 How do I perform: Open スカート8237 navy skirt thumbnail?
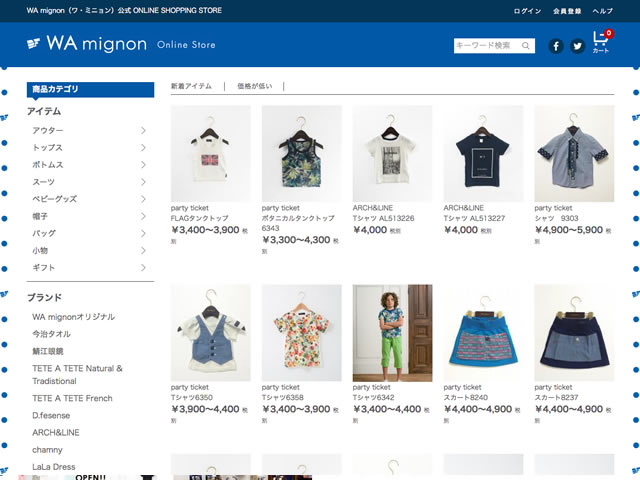pyautogui.click(x=574, y=333)
